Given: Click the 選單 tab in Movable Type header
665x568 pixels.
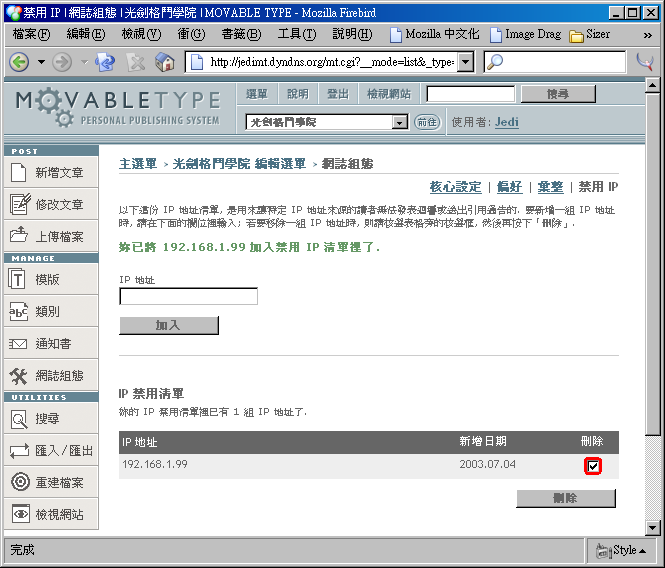Looking at the screenshot, I should point(257,94).
